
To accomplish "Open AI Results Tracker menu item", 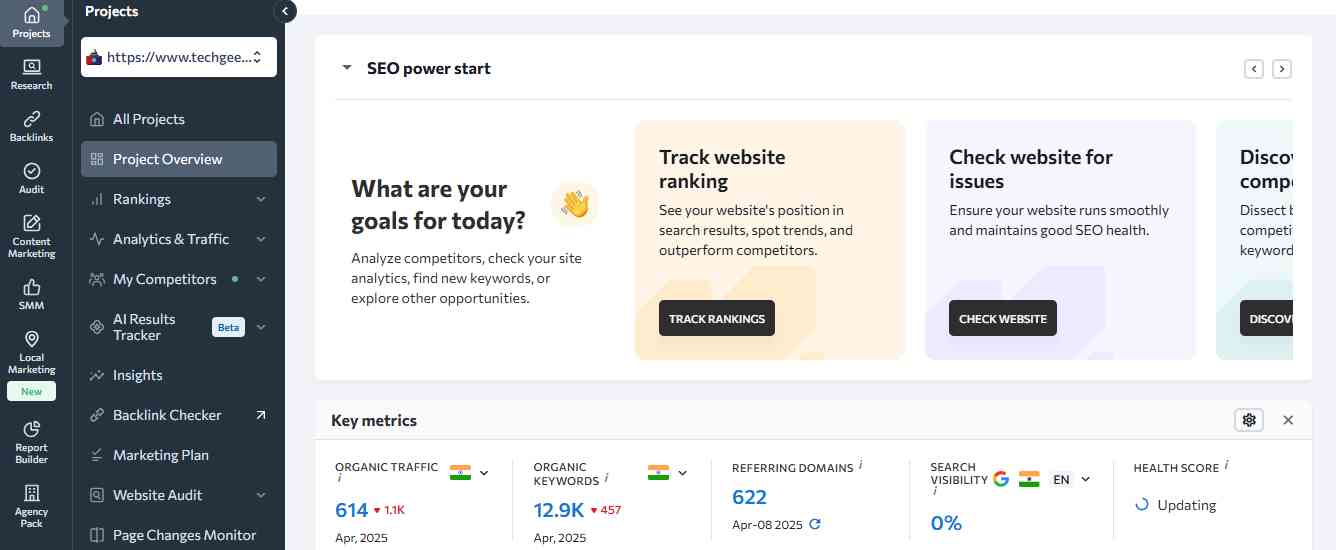I will 144,327.
